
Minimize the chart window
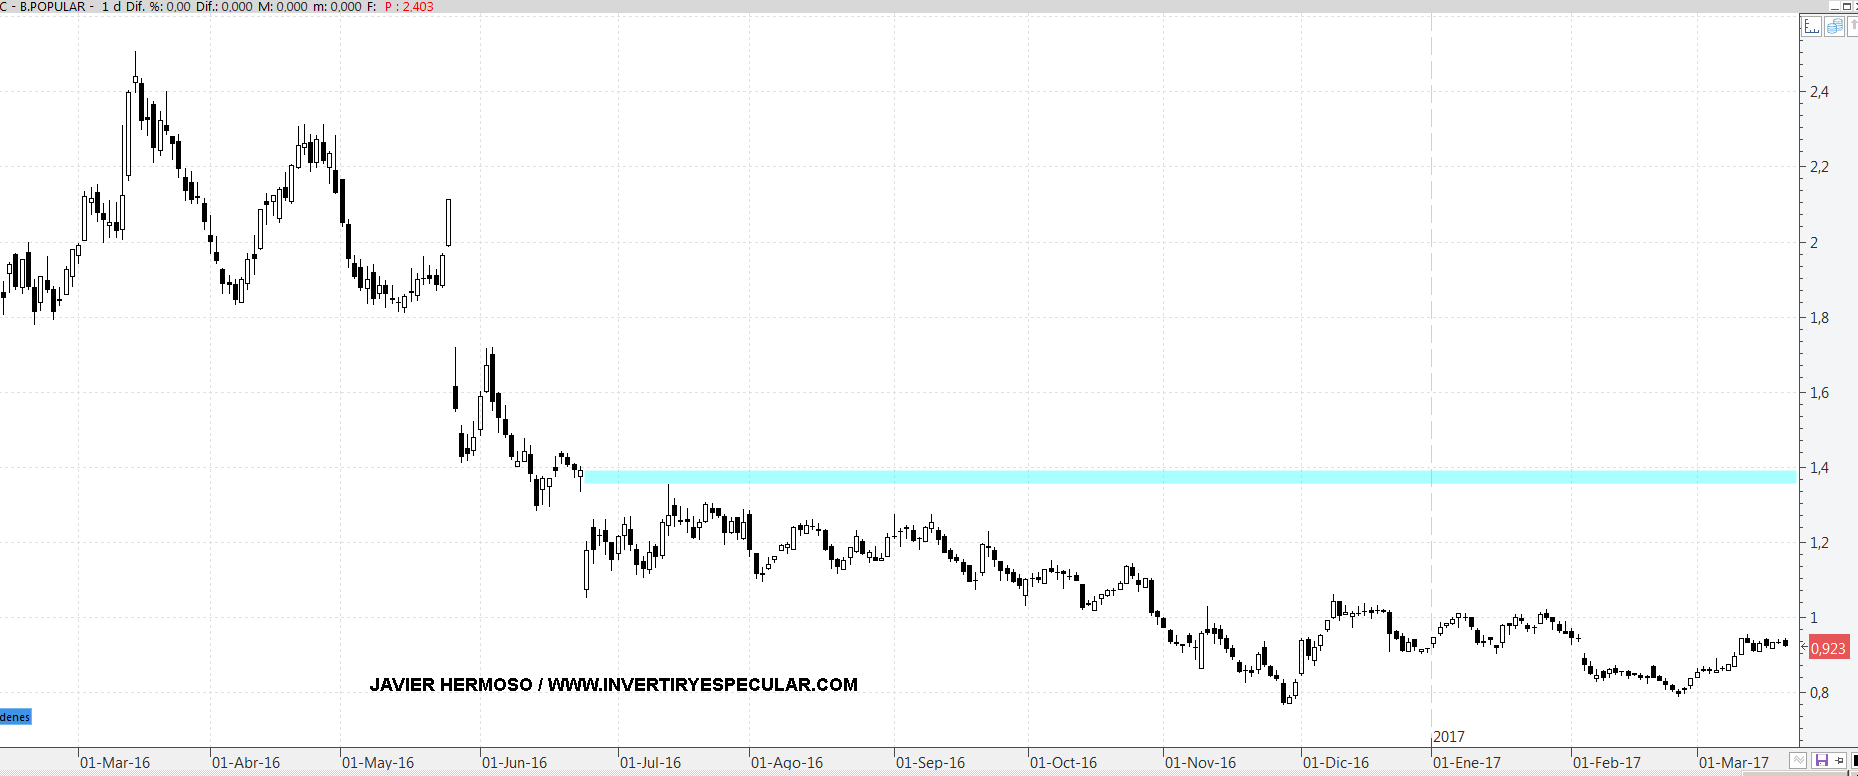pyautogui.click(x=1834, y=6)
